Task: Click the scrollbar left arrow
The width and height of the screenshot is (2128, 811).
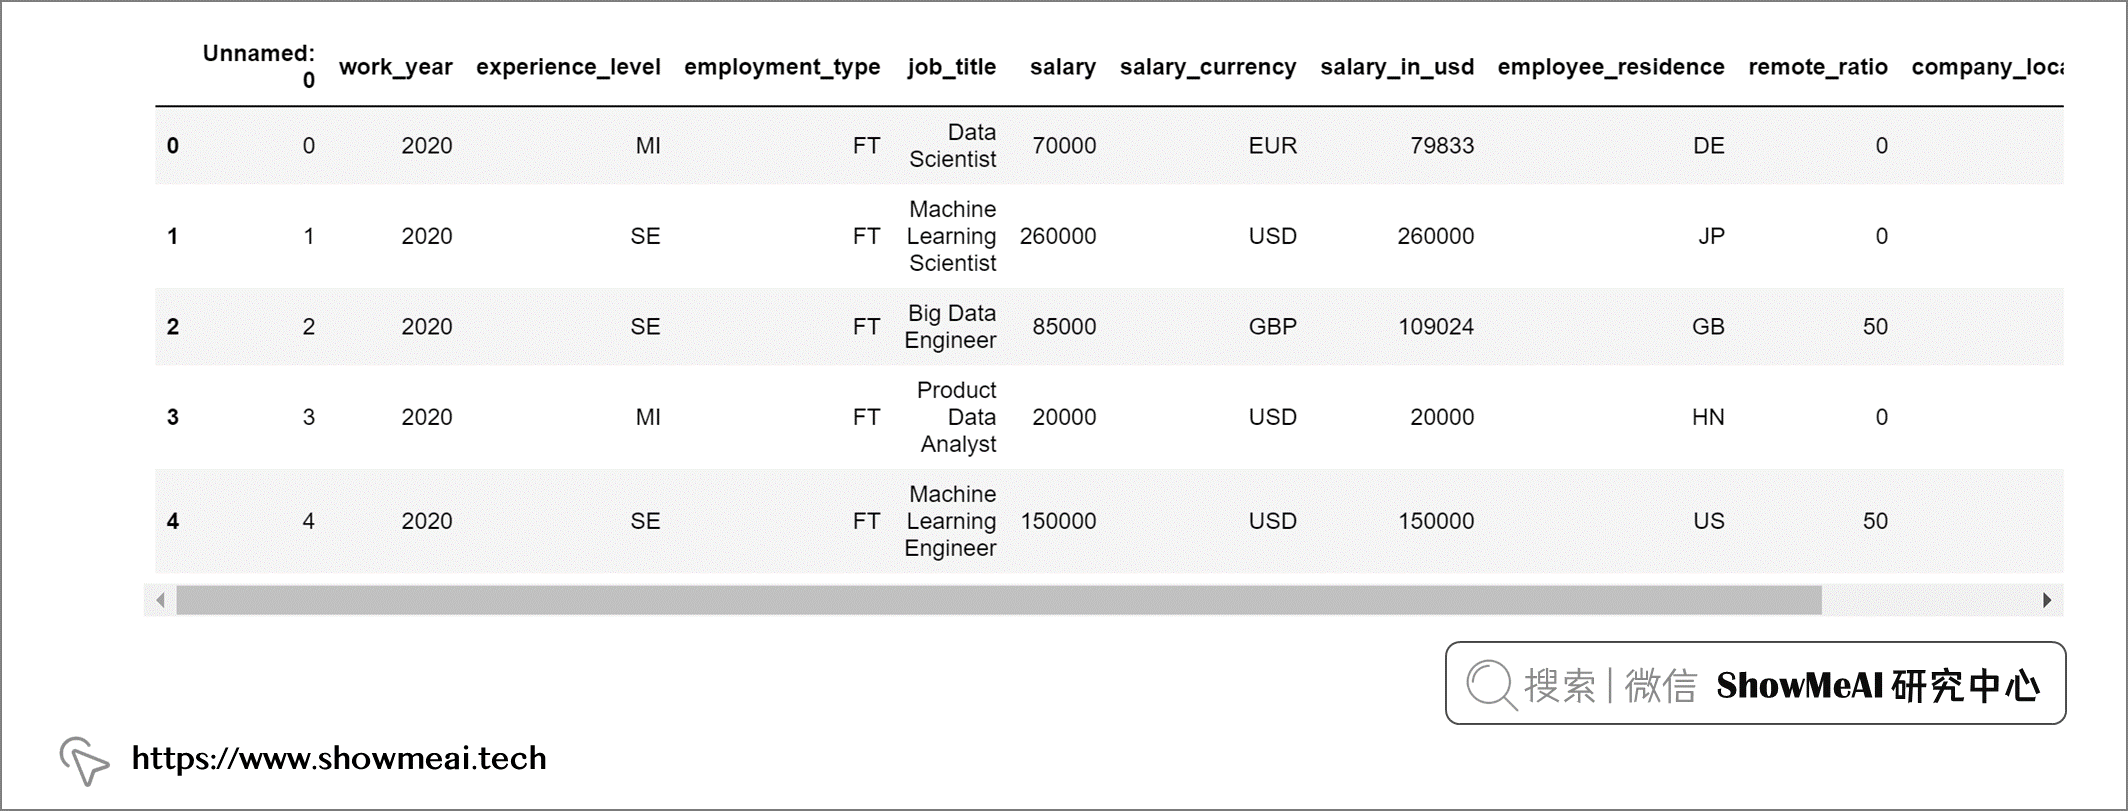Action: (x=160, y=600)
